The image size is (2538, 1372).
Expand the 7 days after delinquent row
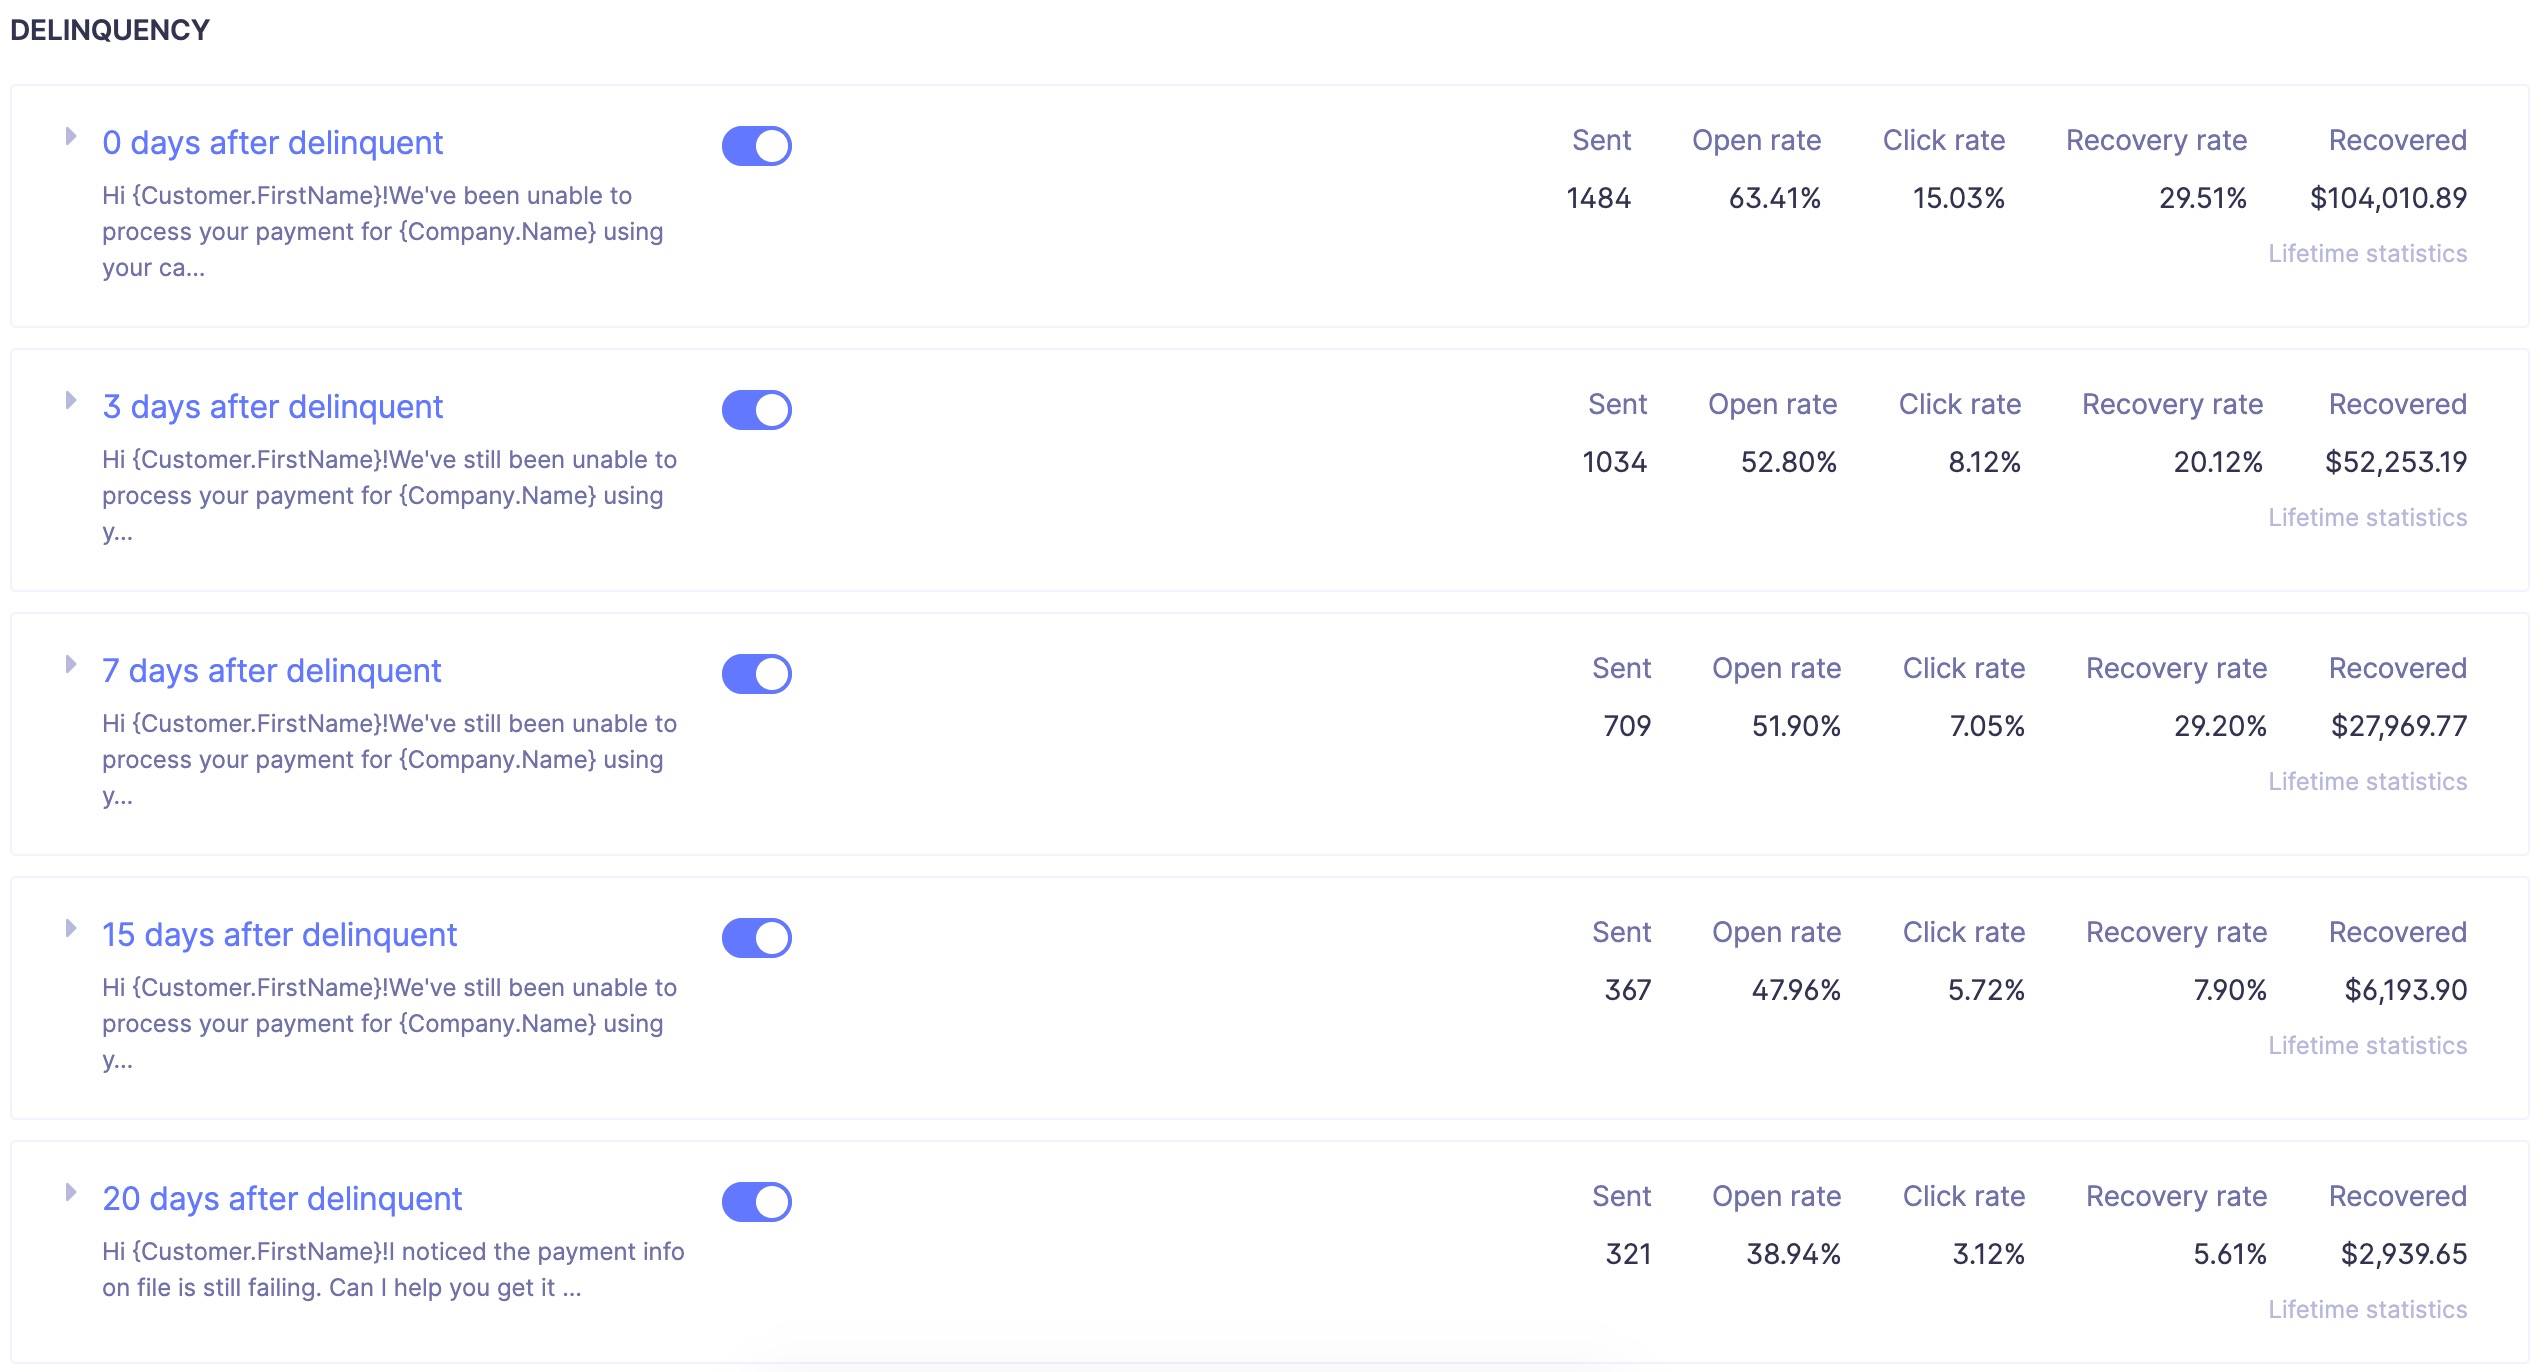pyautogui.click(x=70, y=665)
